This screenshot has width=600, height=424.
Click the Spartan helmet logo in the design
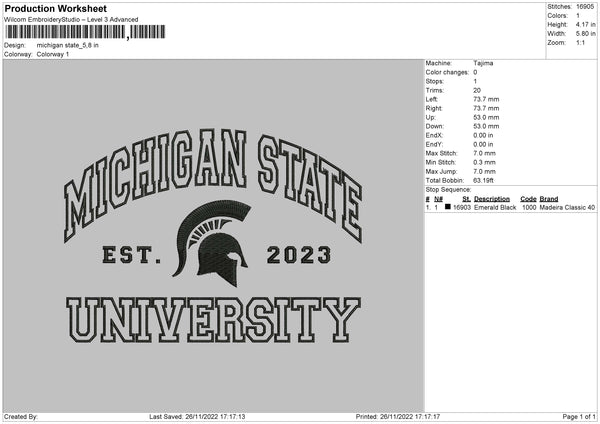coord(212,243)
